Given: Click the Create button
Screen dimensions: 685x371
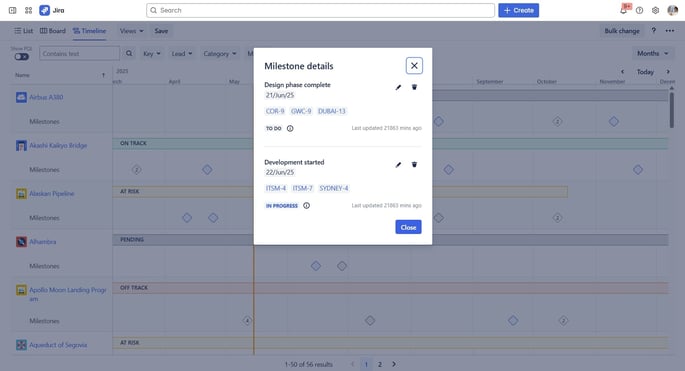Looking at the screenshot, I should click(519, 10).
